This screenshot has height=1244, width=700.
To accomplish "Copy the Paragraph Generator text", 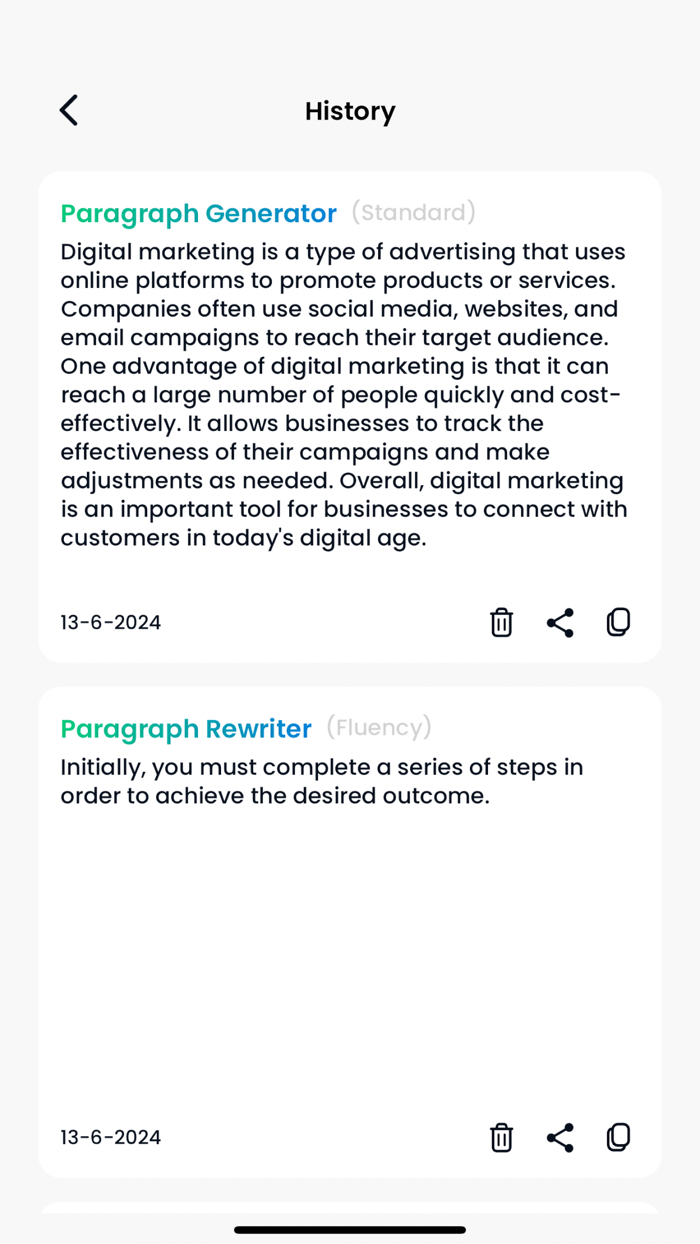I will coord(618,622).
